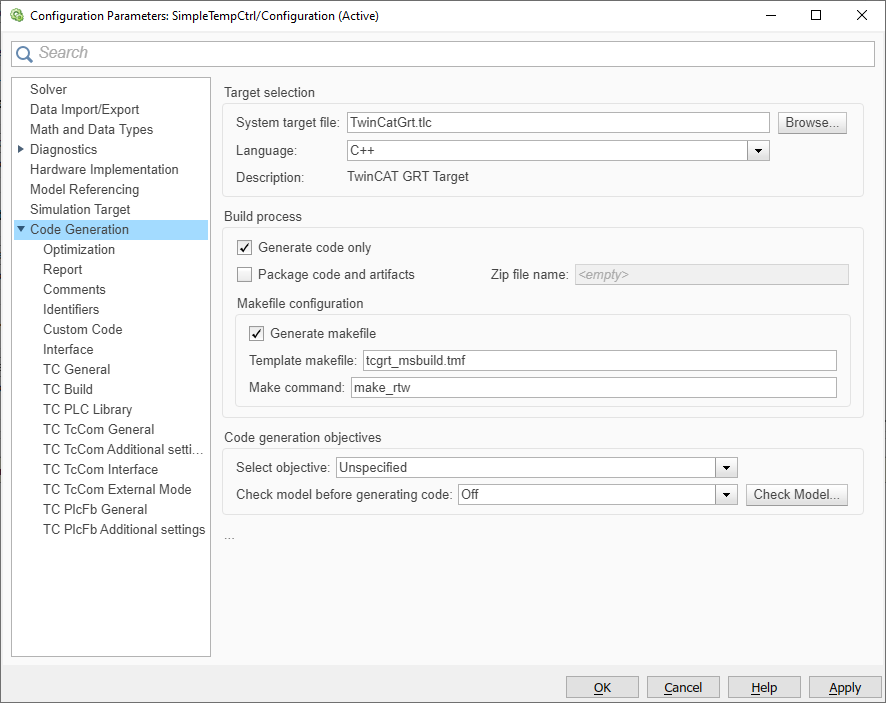This screenshot has width=886, height=703.
Task: Open the Select objective dropdown
Action: (726, 468)
